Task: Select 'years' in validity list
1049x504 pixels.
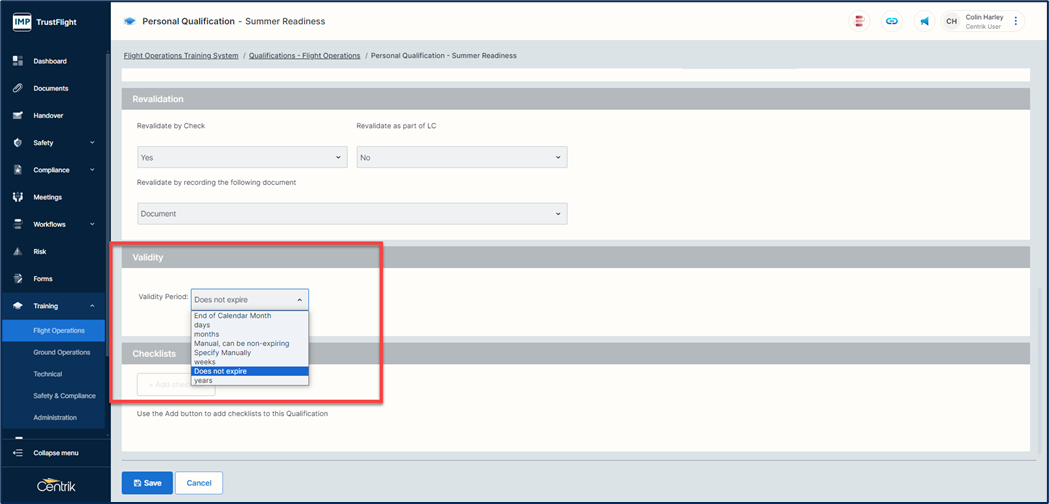Action: coord(204,381)
